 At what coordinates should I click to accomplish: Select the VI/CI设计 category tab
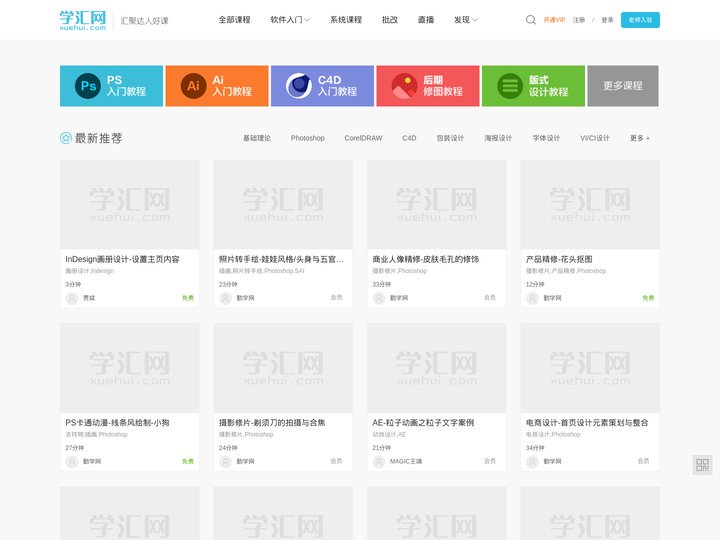(x=595, y=138)
